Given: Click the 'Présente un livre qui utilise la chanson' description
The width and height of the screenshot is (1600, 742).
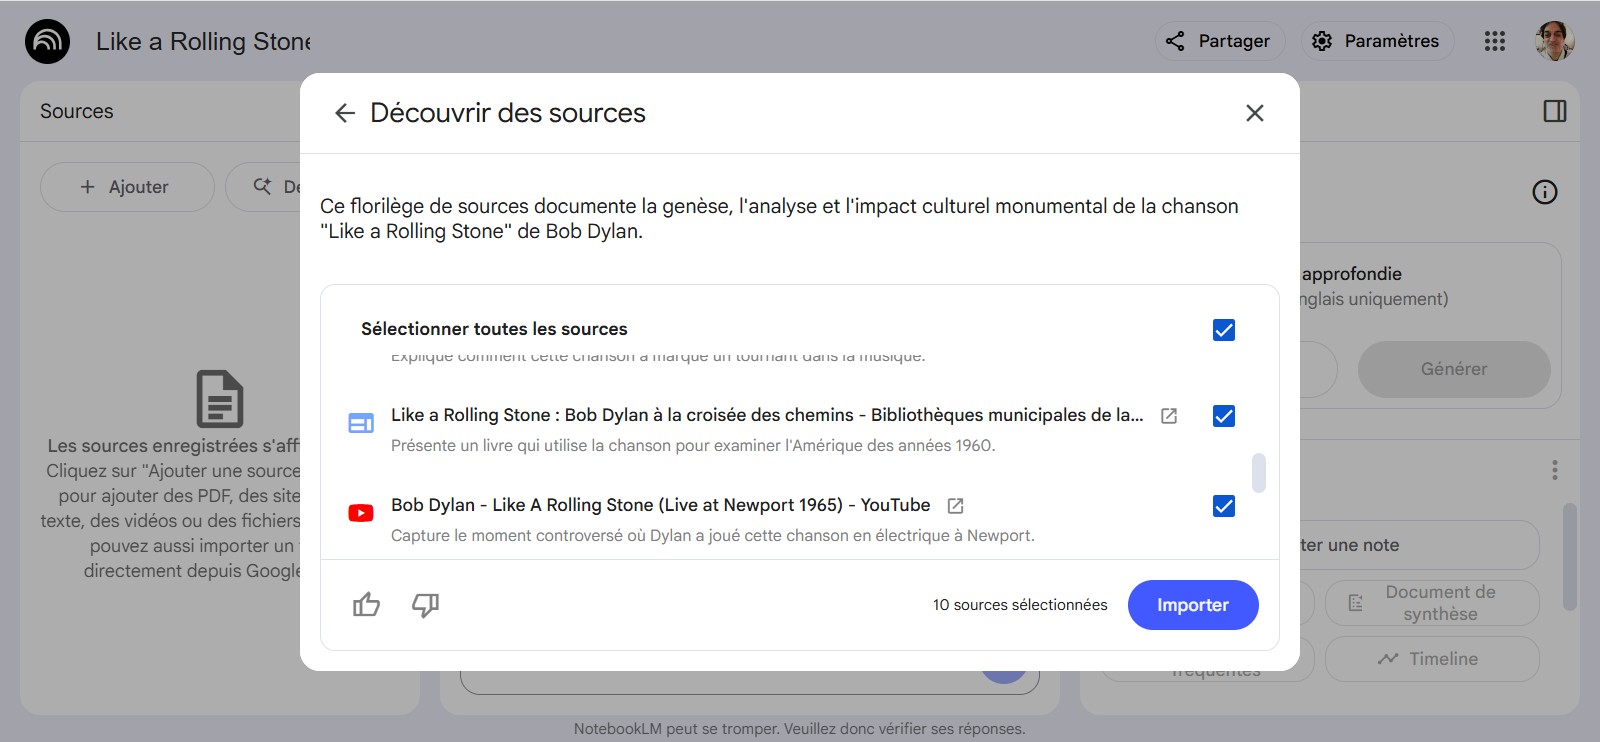Looking at the screenshot, I should [x=693, y=446].
